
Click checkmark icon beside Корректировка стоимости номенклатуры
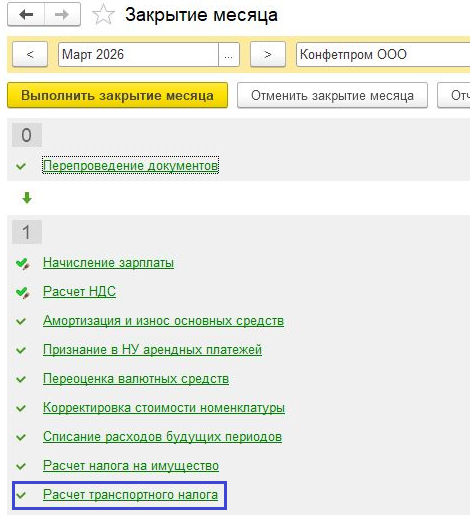click(21, 408)
